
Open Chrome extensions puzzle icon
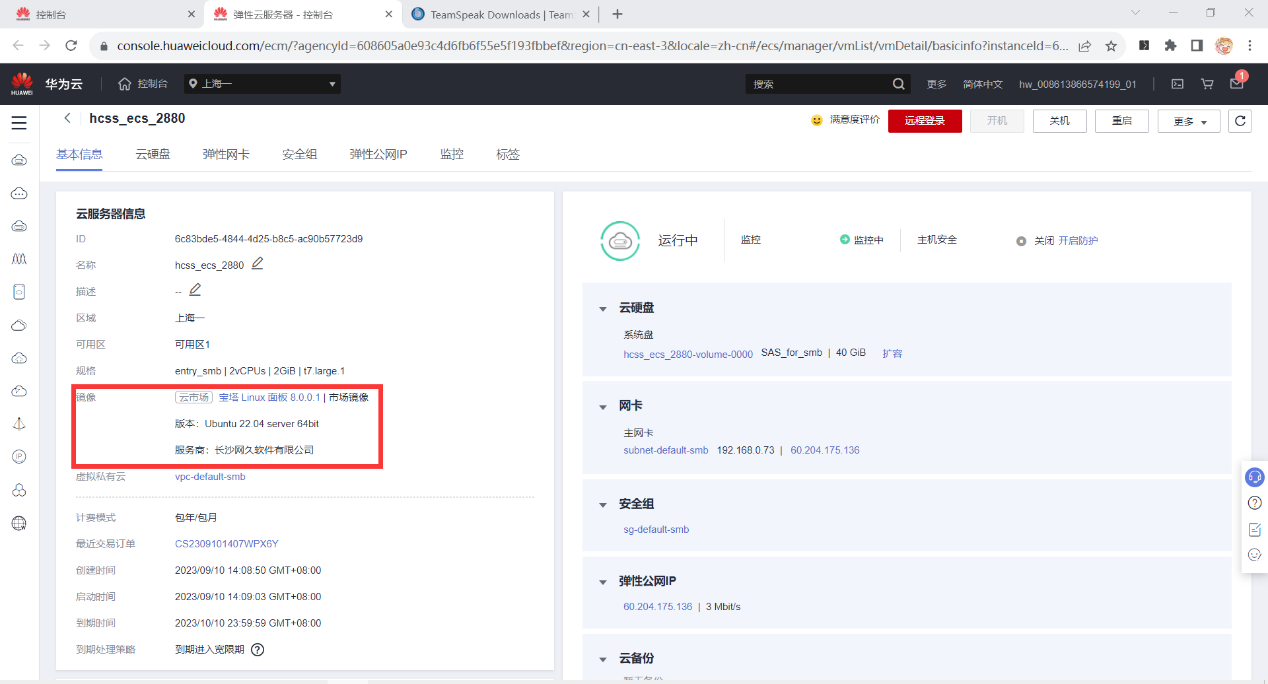click(1171, 46)
